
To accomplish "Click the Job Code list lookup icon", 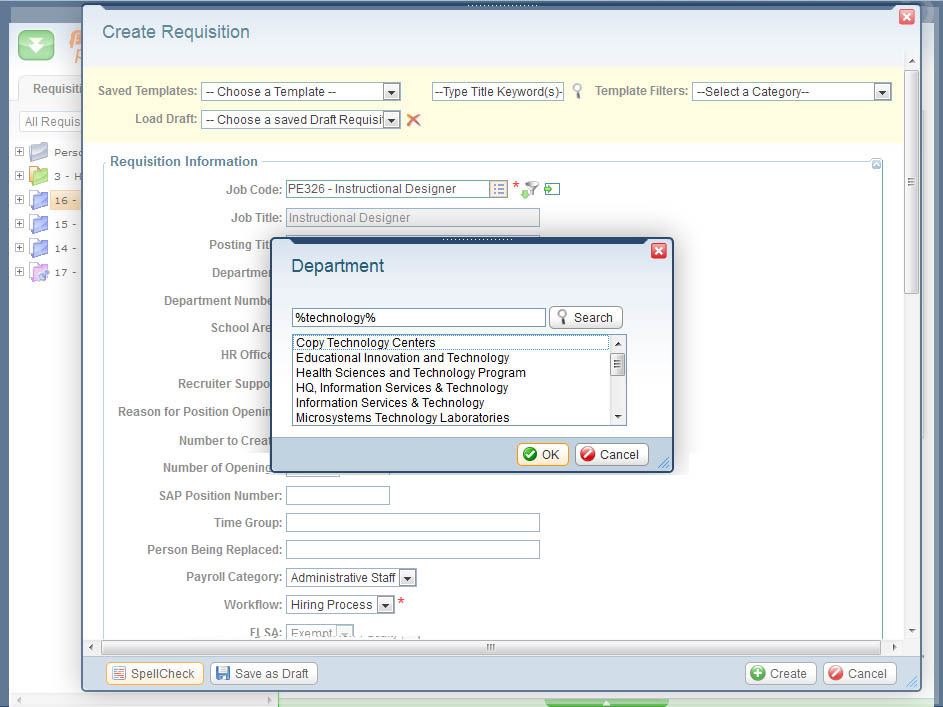I will (x=498, y=189).
